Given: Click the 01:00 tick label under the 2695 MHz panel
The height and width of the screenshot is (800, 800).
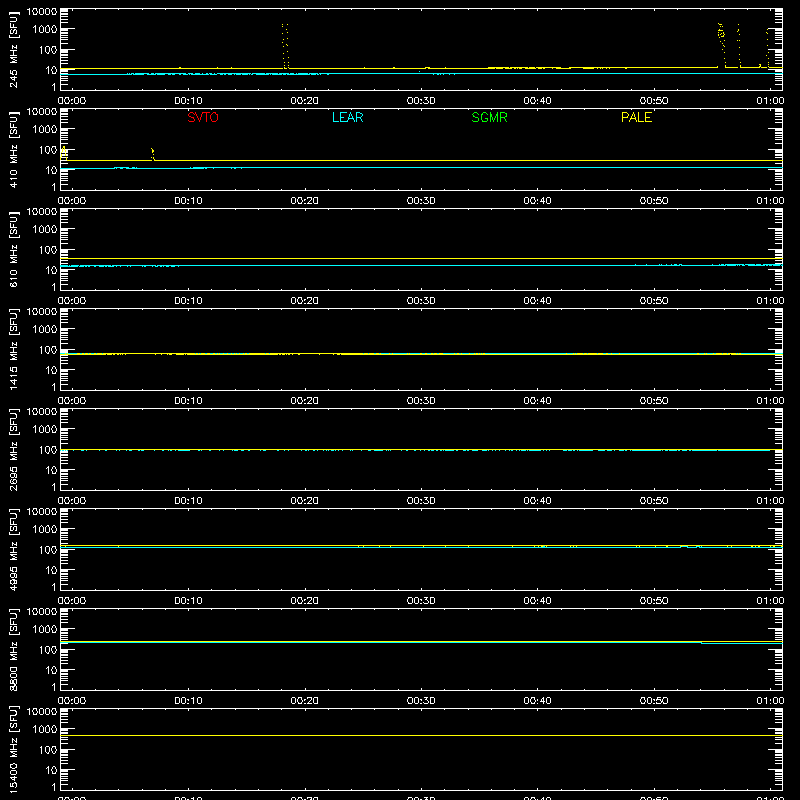Looking at the screenshot, I should coord(770,501).
